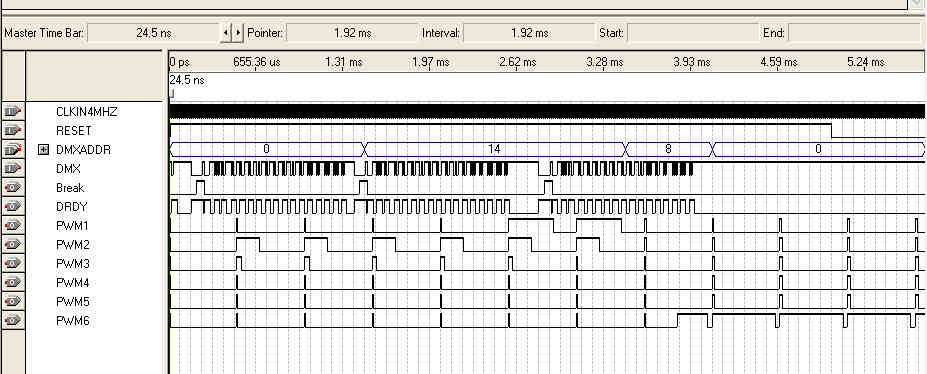Click the DMX input pin icon
The image size is (927, 374).
pyautogui.click(x=13, y=168)
